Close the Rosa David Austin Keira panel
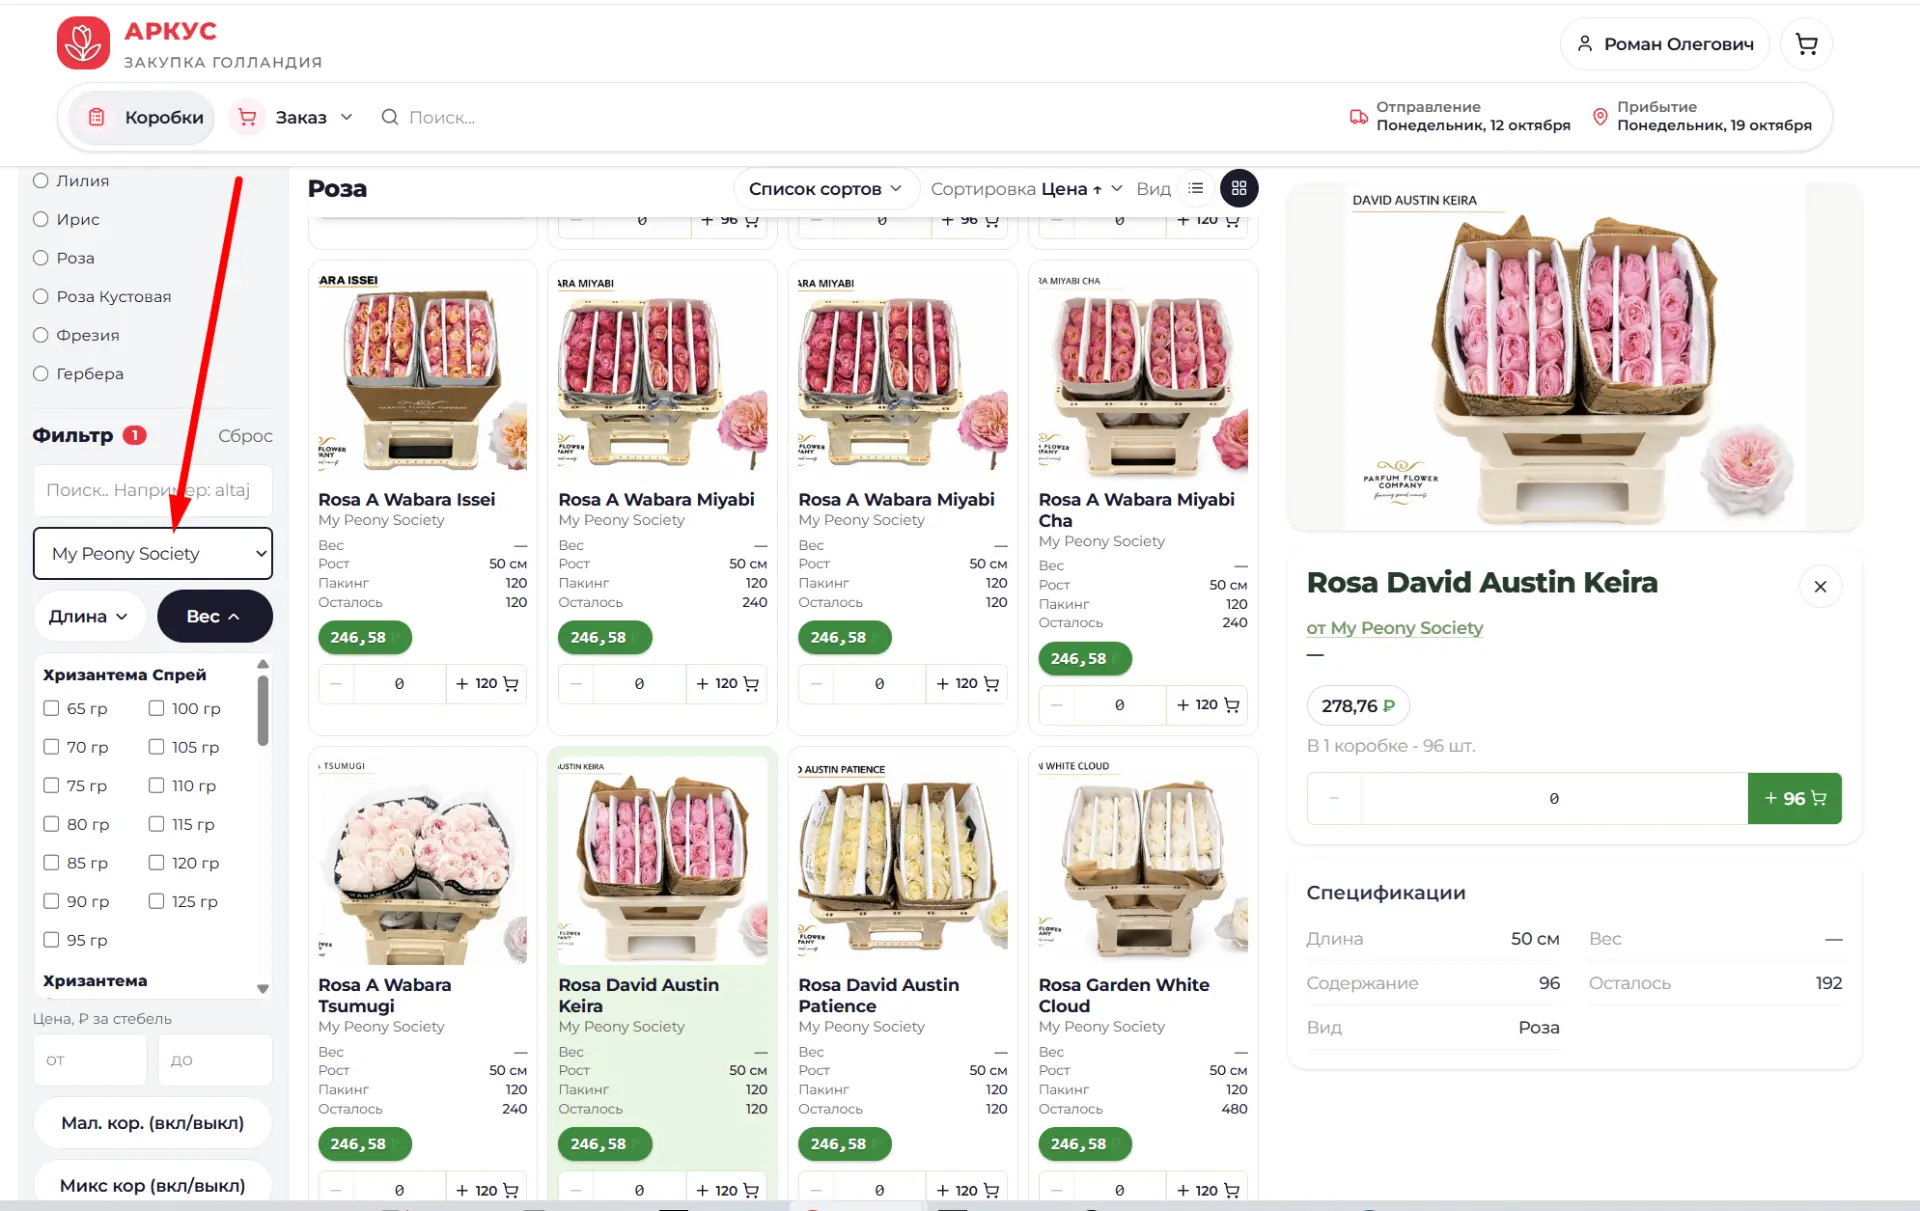The height and width of the screenshot is (1211, 1920). tap(1820, 587)
